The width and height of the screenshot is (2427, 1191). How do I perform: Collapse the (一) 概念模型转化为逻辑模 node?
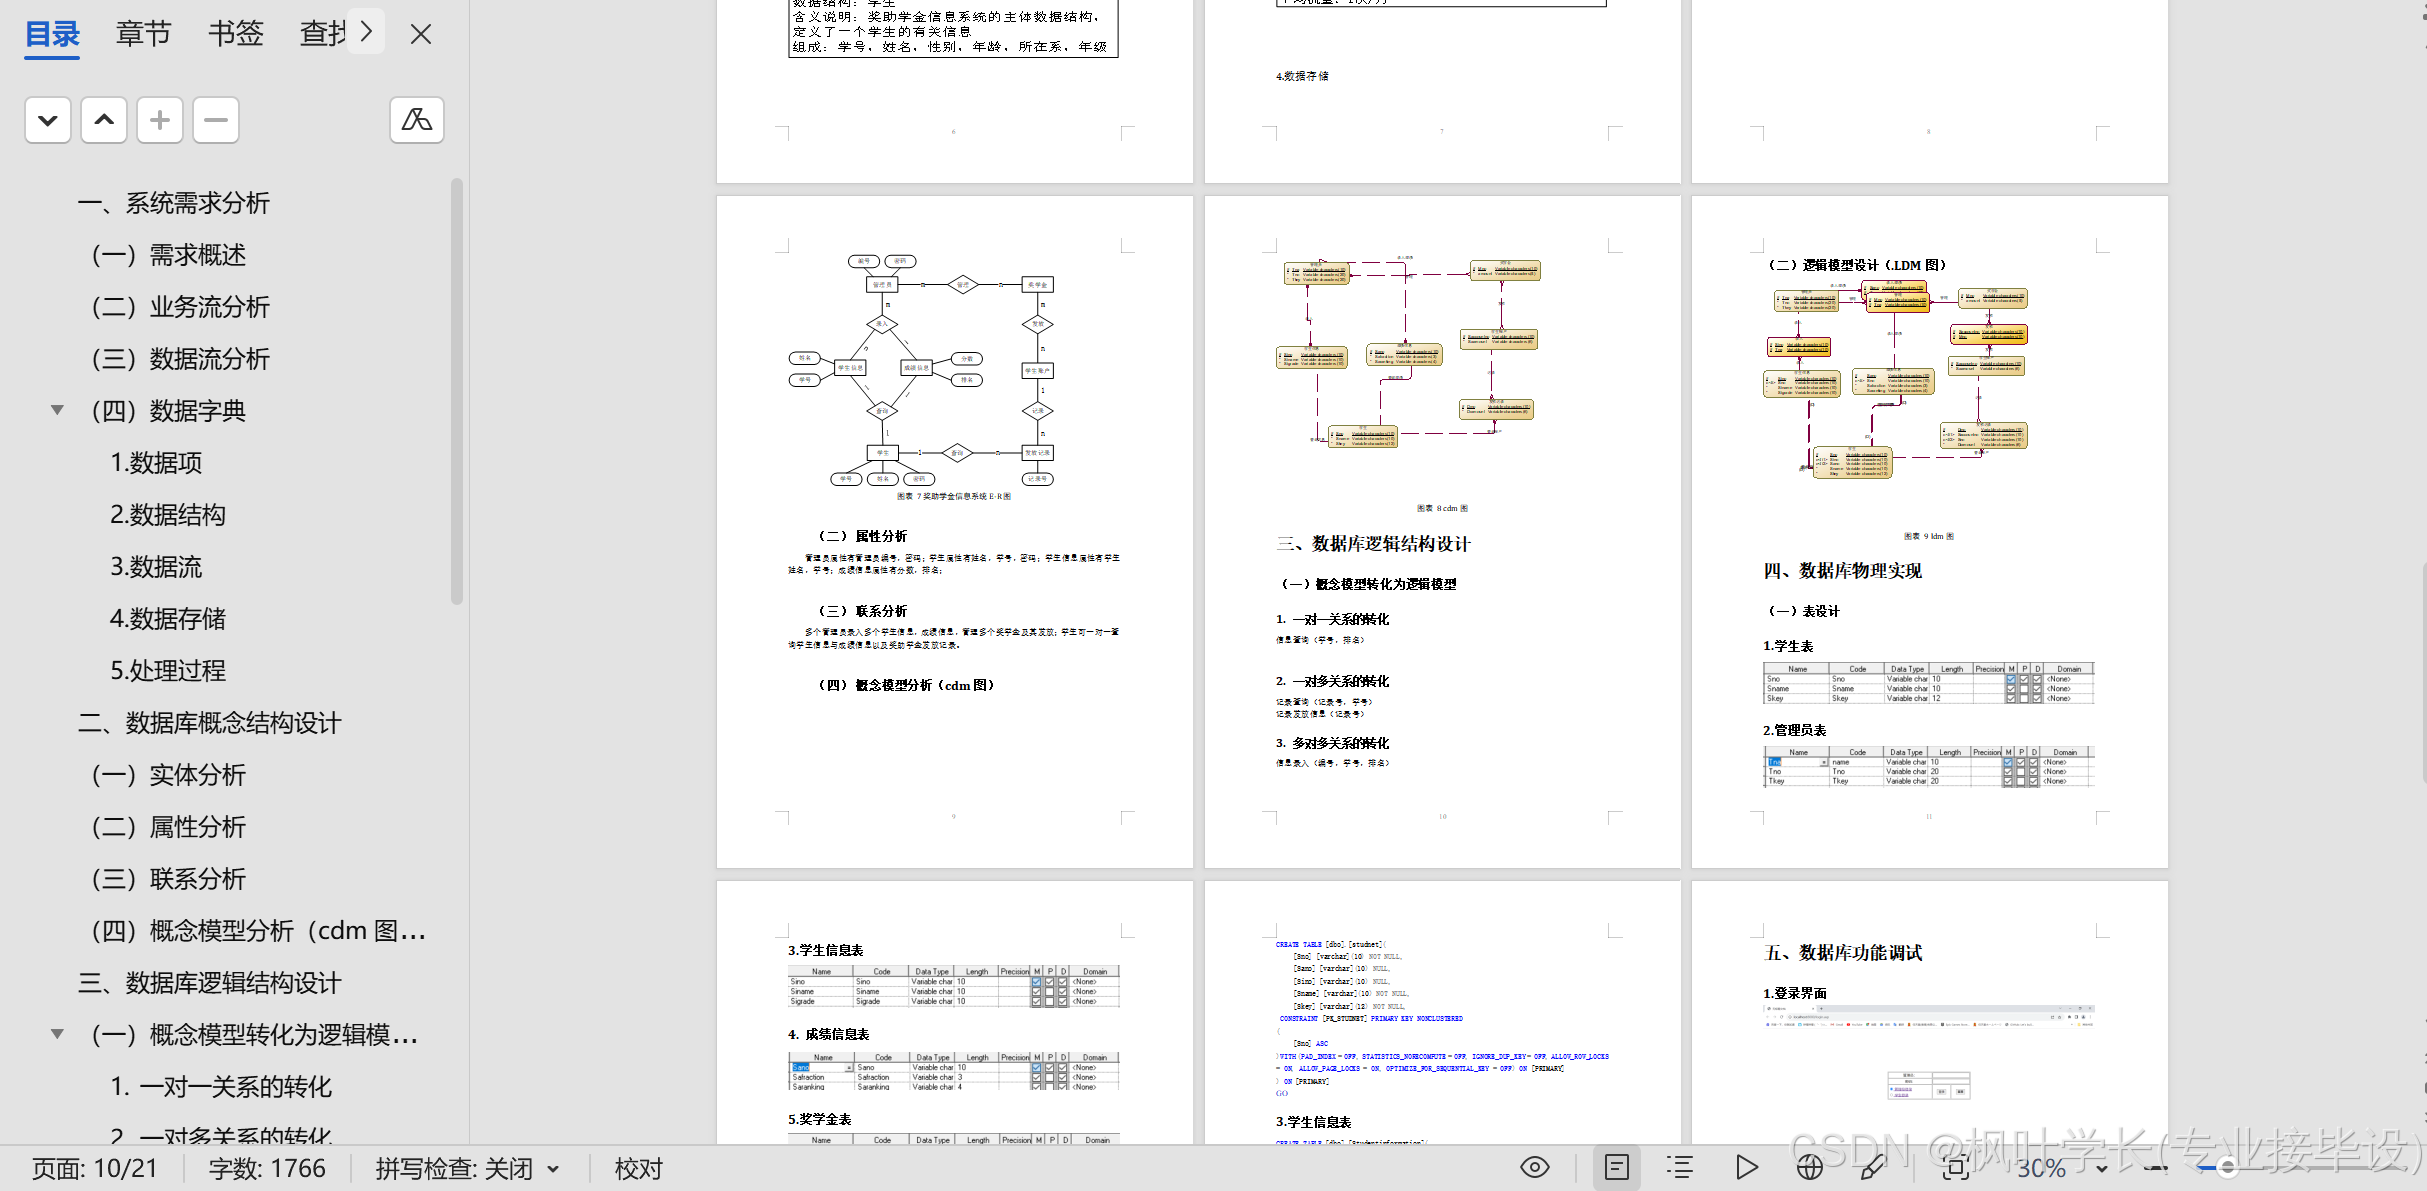click(58, 1034)
